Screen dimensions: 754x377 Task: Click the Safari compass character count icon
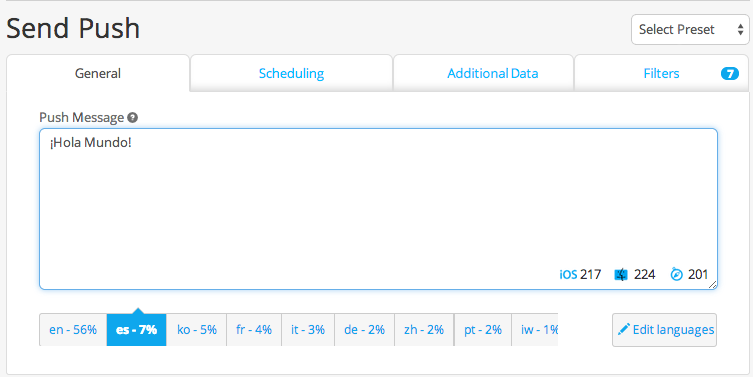pyautogui.click(x=677, y=275)
